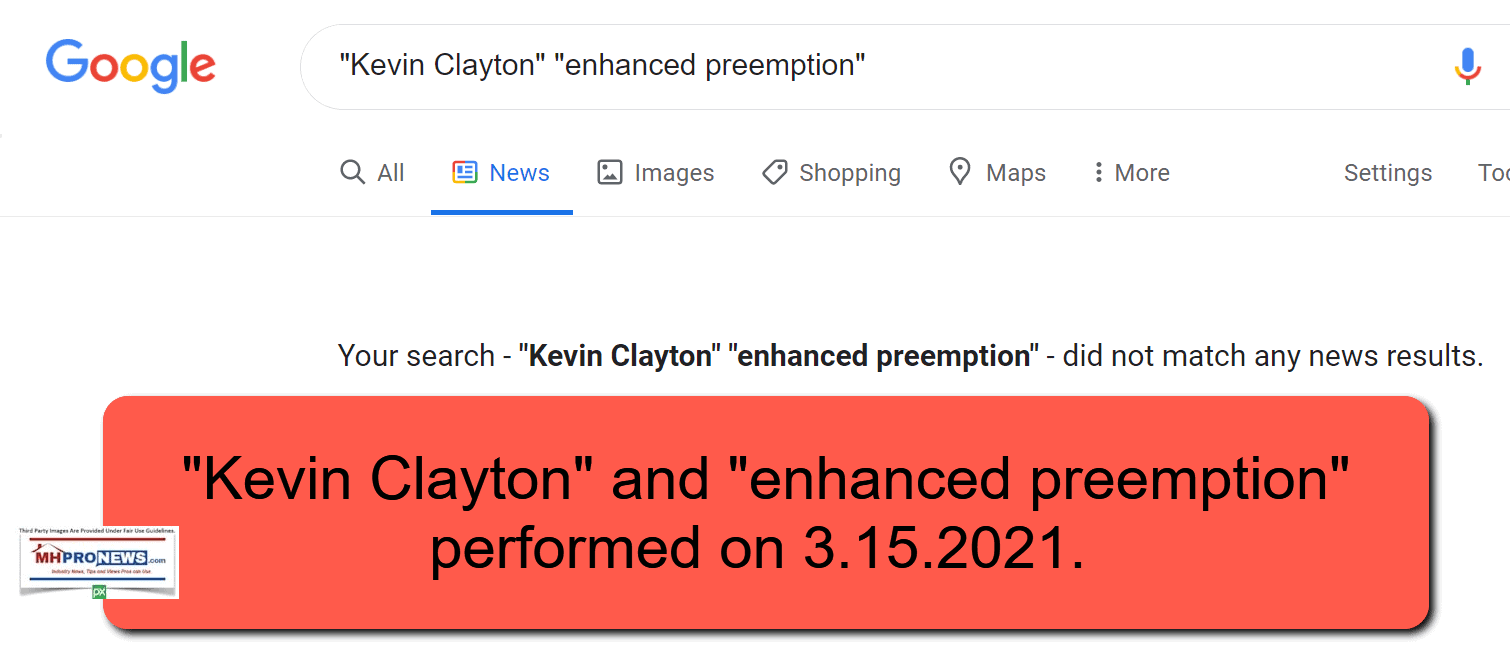Click the Google logo
The image size is (1510, 650).
tap(130, 66)
